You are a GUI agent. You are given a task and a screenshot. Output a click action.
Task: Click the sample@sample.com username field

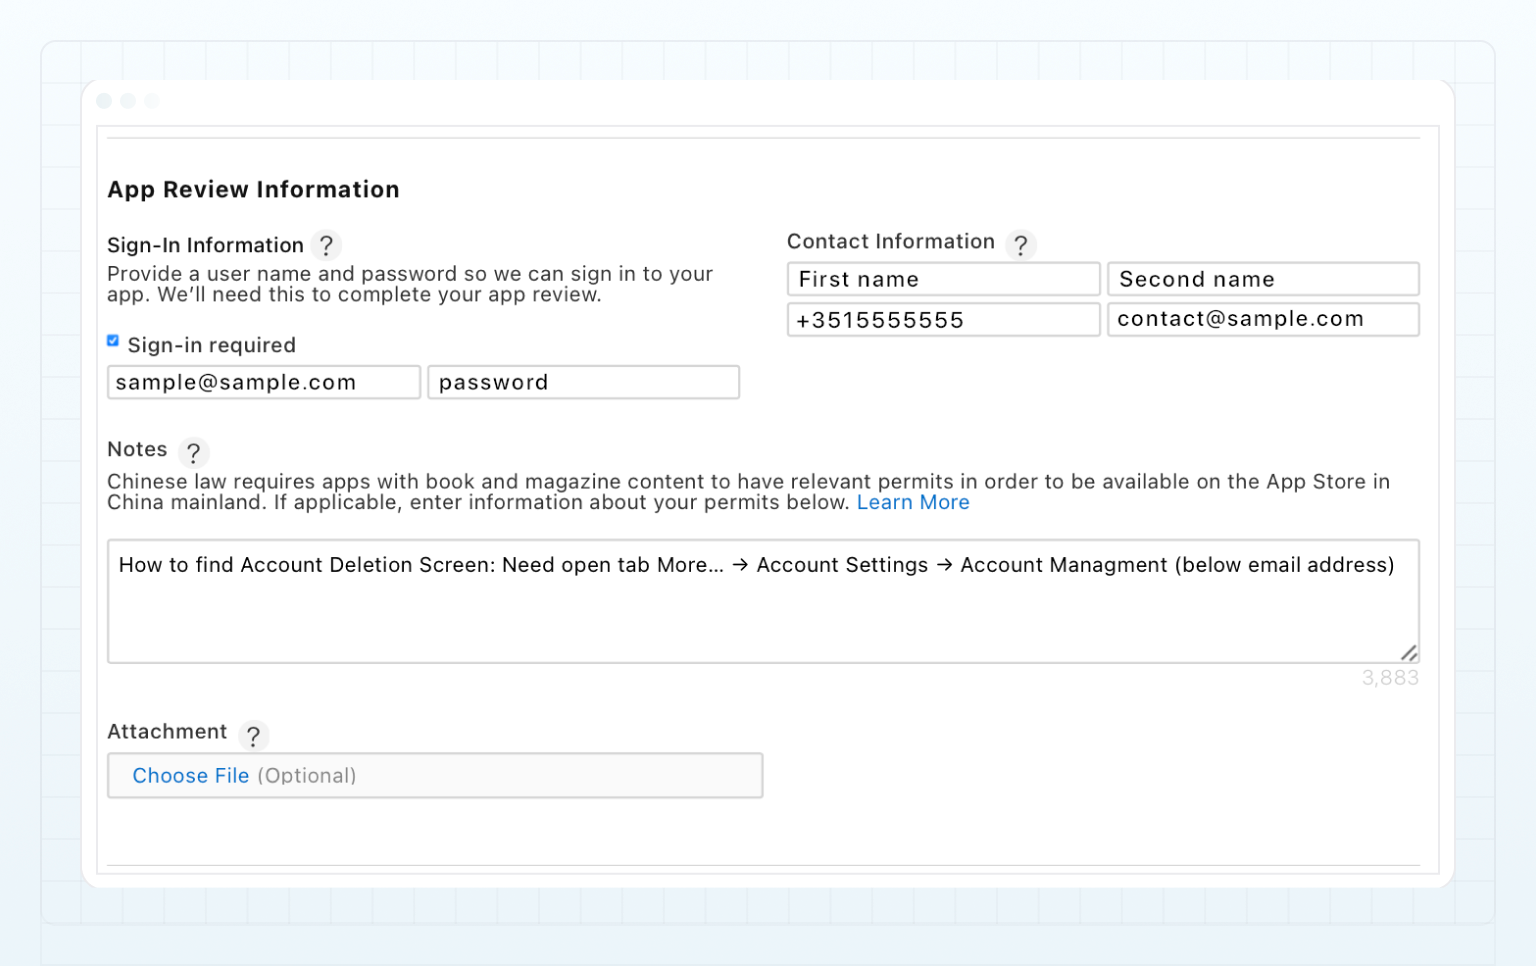[x=263, y=382]
